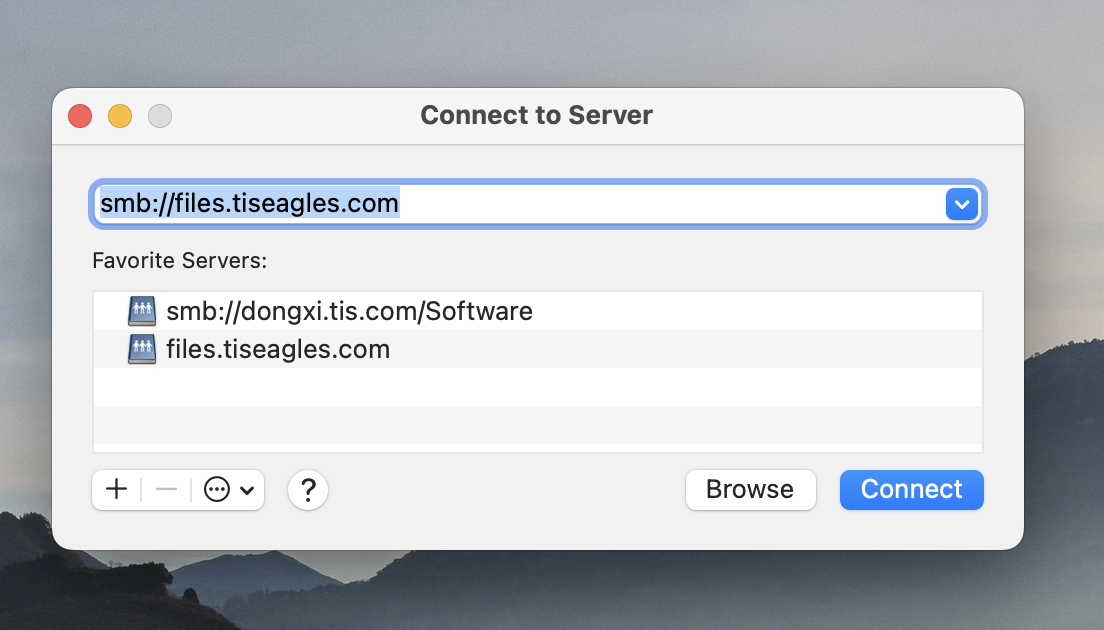The width and height of the screenshot is (1104, 630).
Task: Click an empty row in favorites list
Action: coord(538,387)
